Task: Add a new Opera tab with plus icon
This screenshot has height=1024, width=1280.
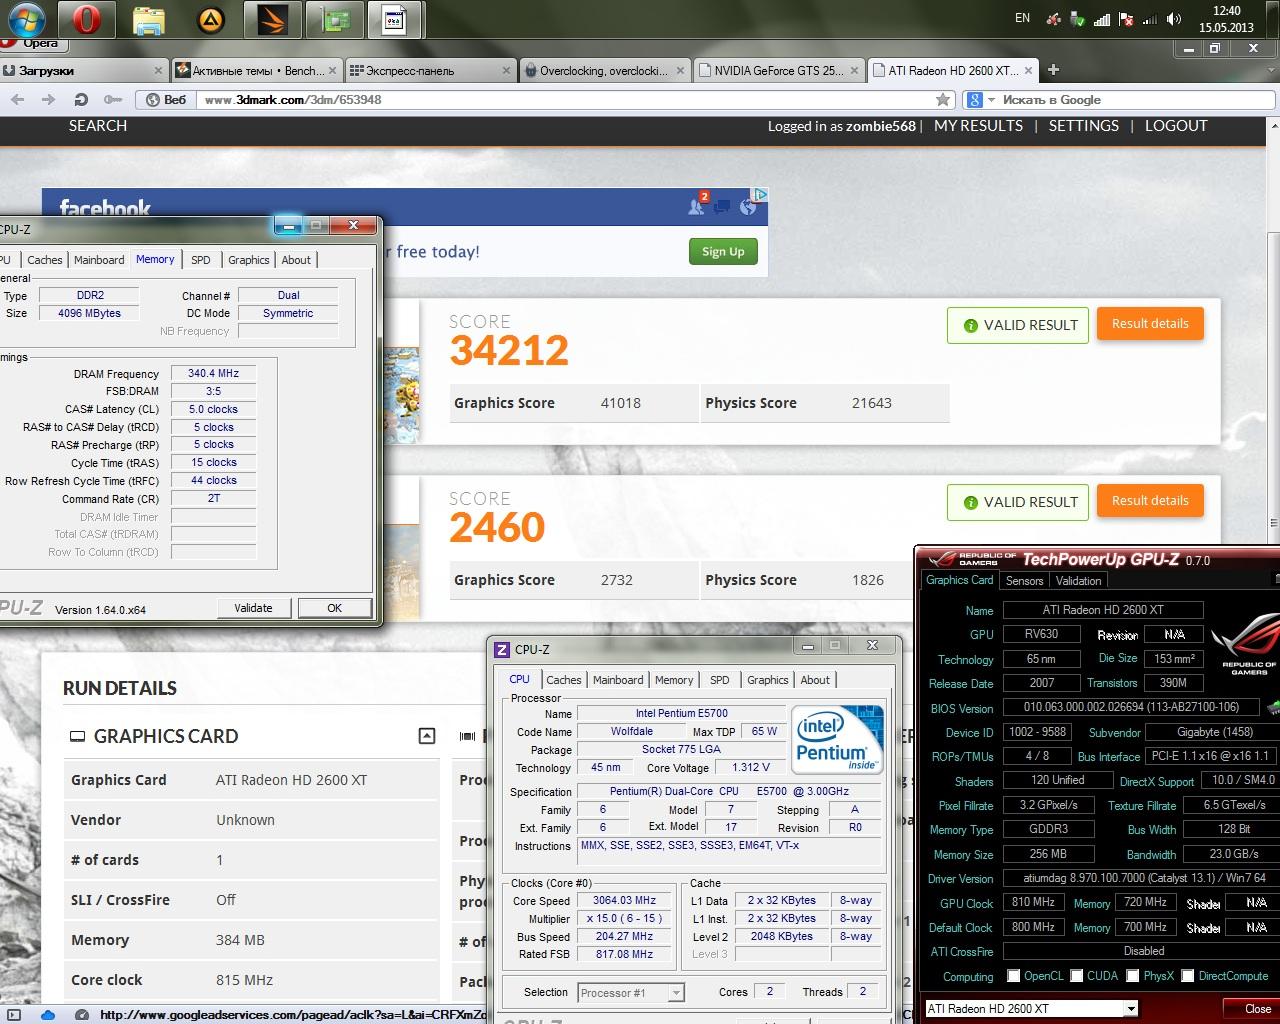Action: point(1053,70)
